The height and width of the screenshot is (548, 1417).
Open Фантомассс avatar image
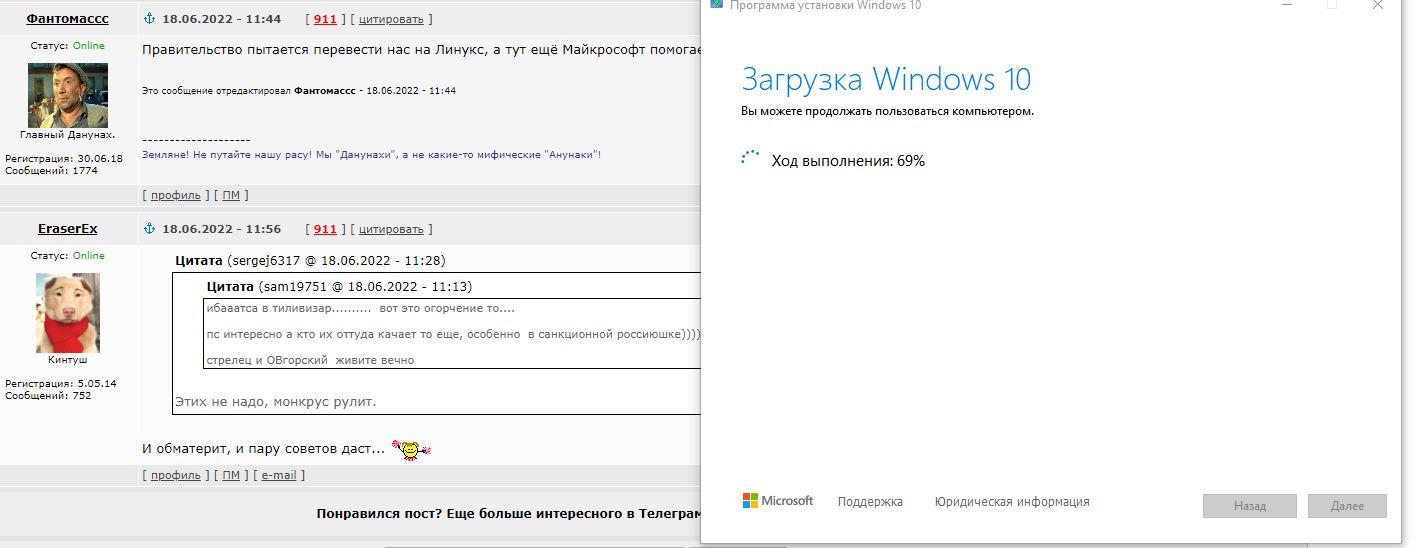tap(67, 95)
